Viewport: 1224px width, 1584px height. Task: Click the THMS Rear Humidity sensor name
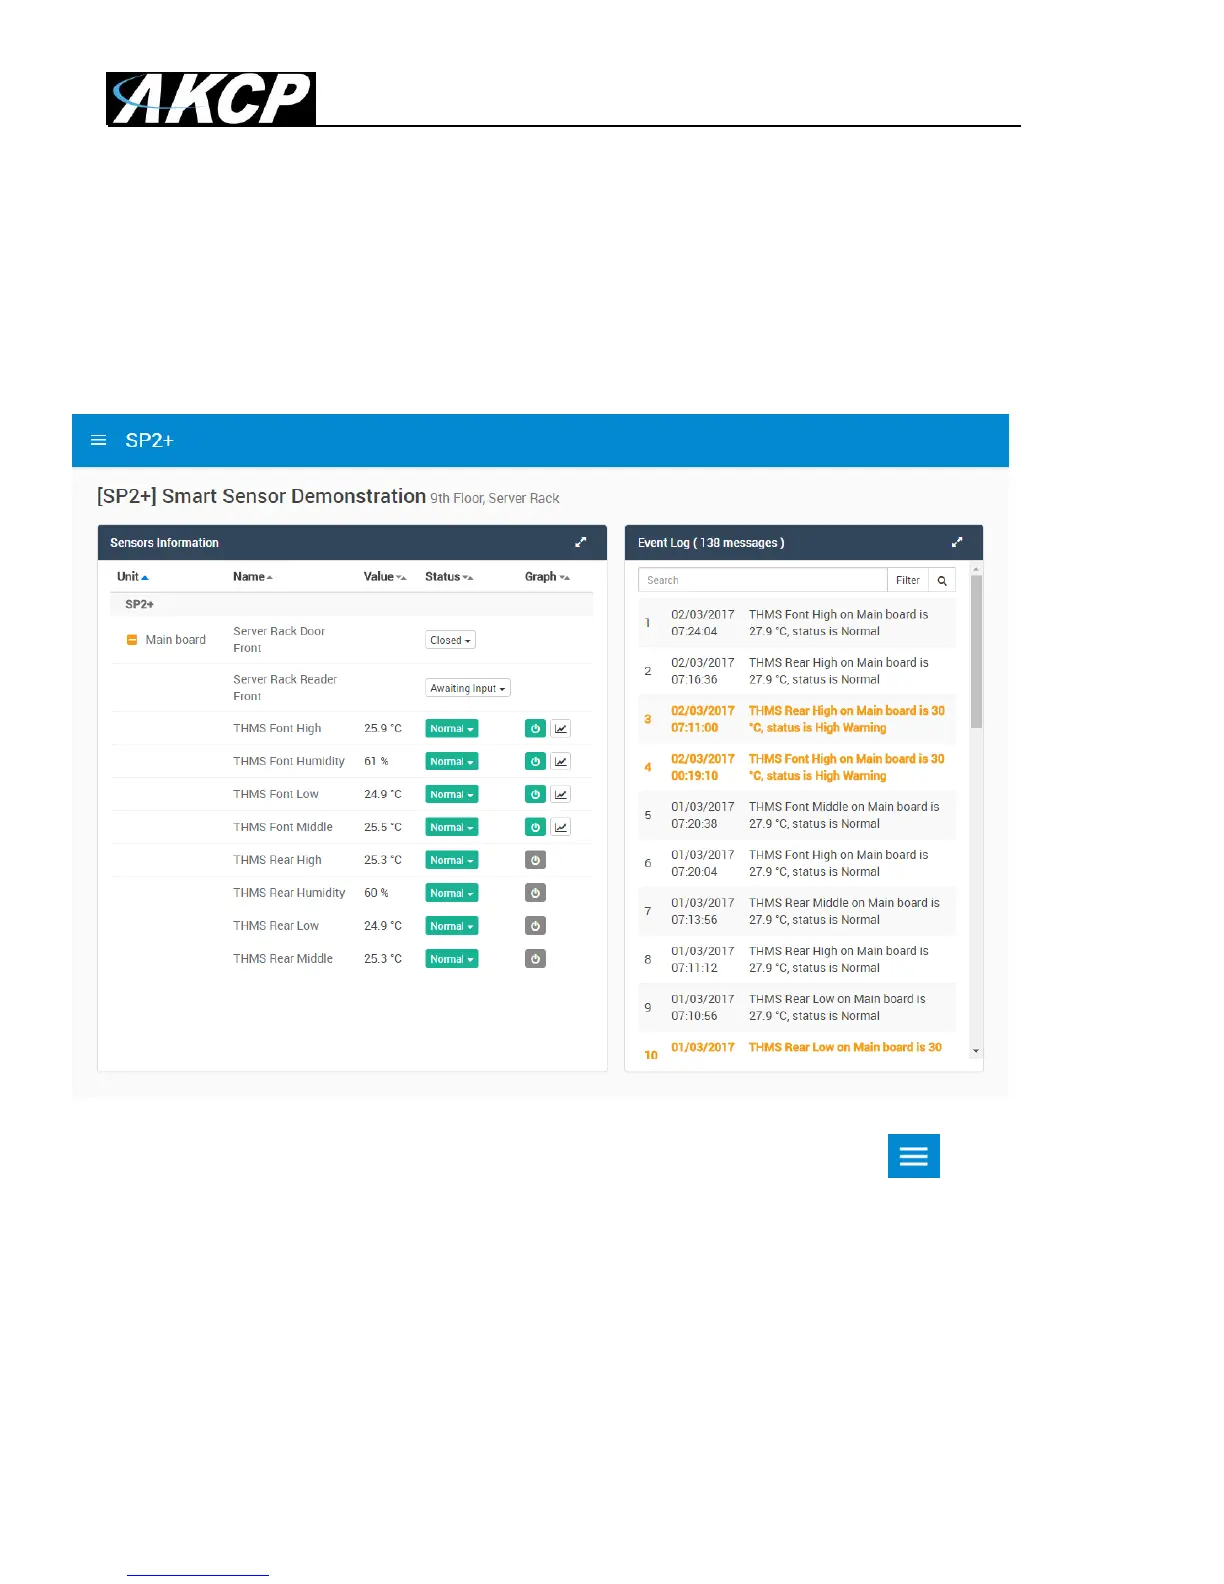289,893
